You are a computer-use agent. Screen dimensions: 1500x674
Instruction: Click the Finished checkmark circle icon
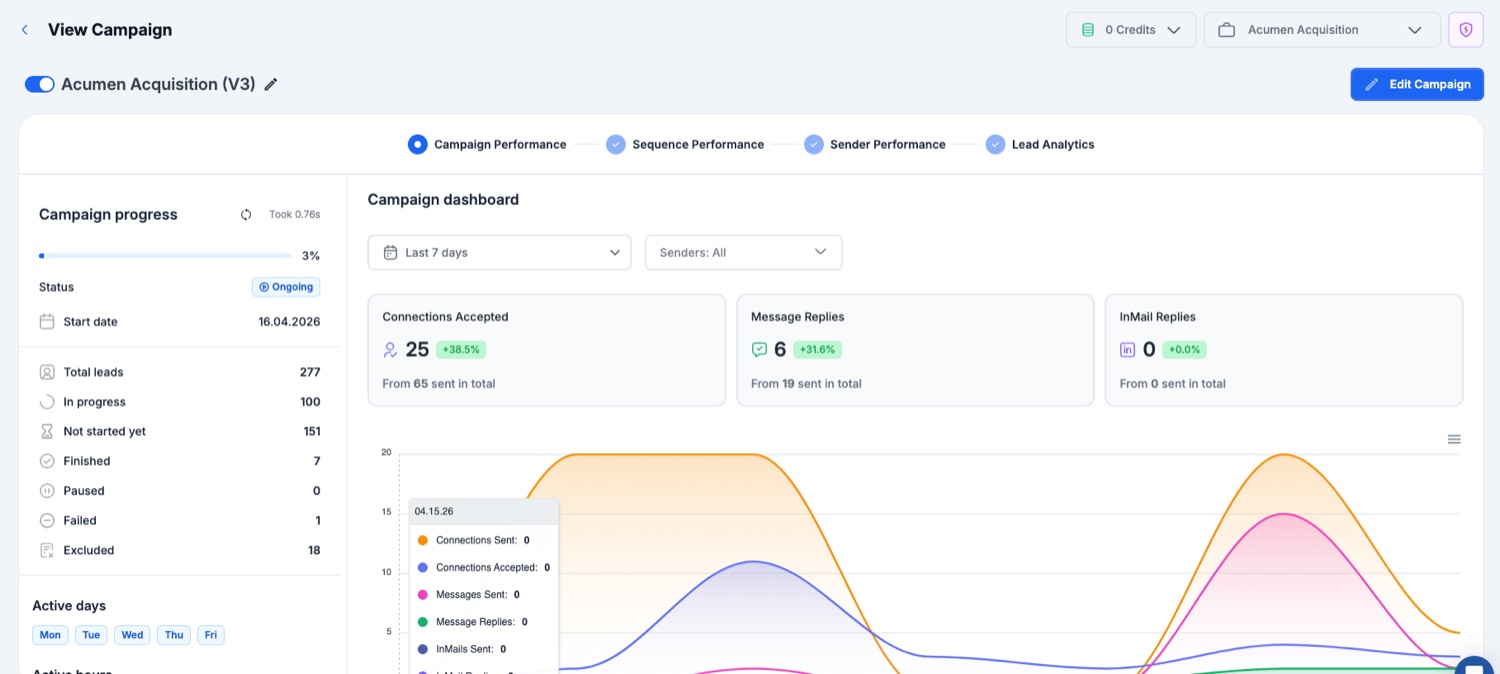coord(47,461)
